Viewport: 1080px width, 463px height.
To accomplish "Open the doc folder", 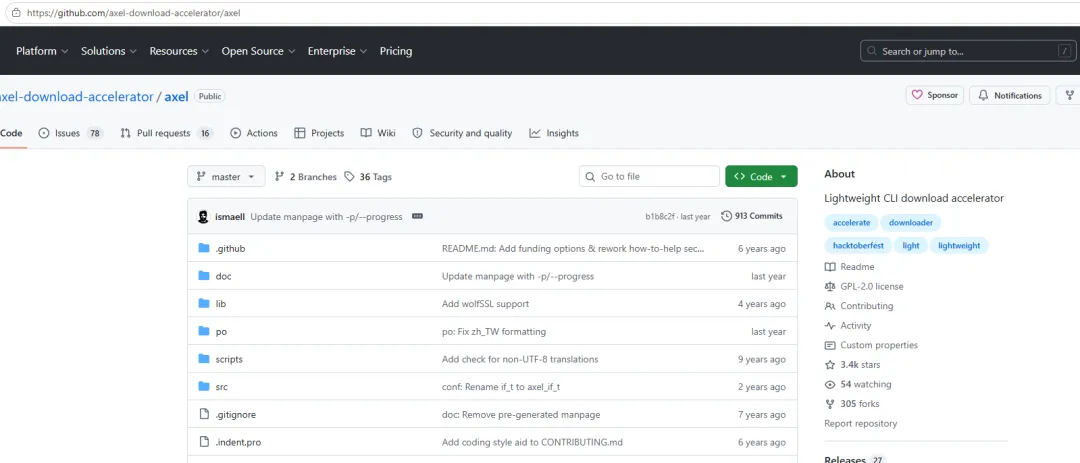I will (x=223, y=276).
